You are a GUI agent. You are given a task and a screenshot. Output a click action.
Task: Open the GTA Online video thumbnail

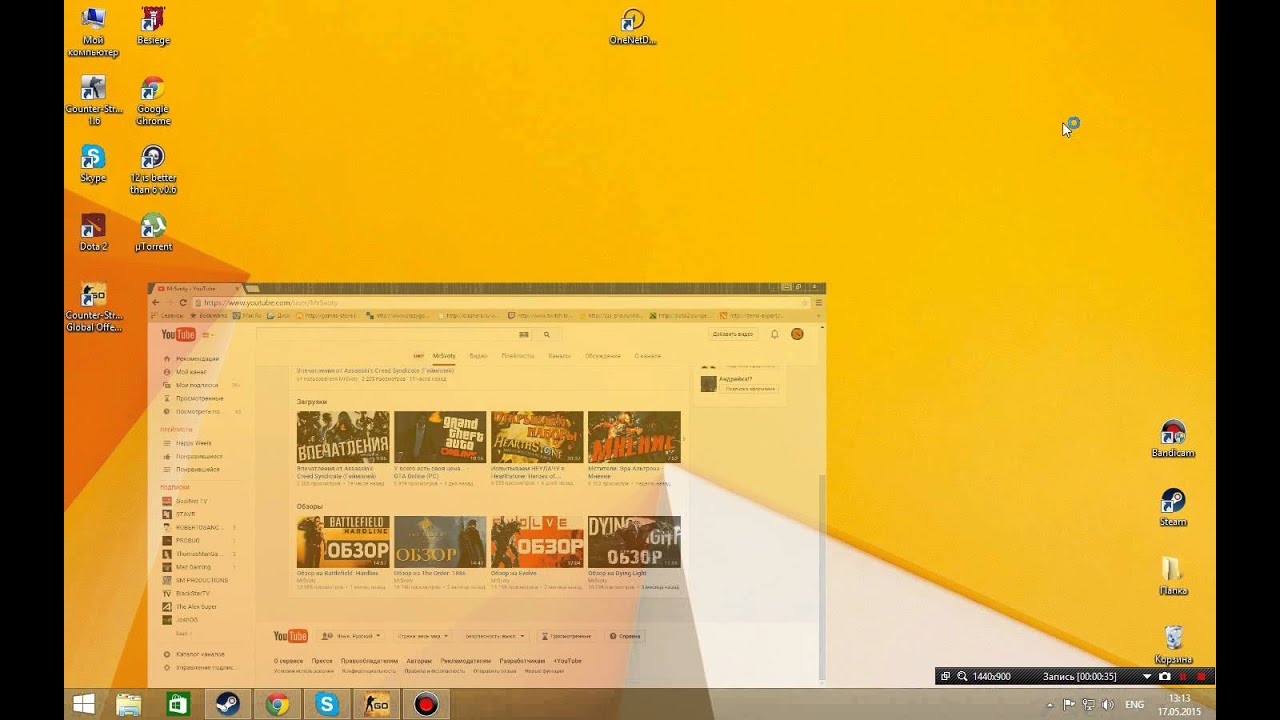[x=440, y=437]
